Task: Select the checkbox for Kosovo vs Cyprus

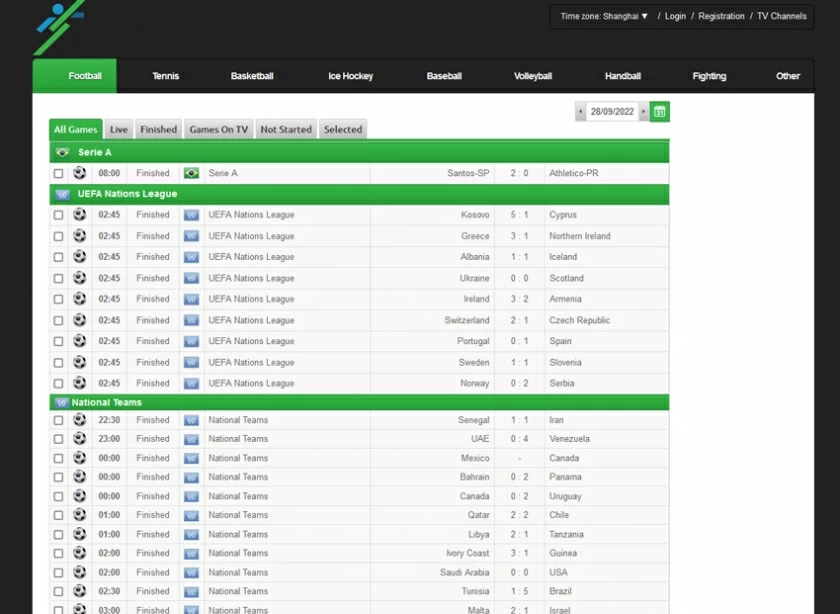Action: tap(58, 215)
